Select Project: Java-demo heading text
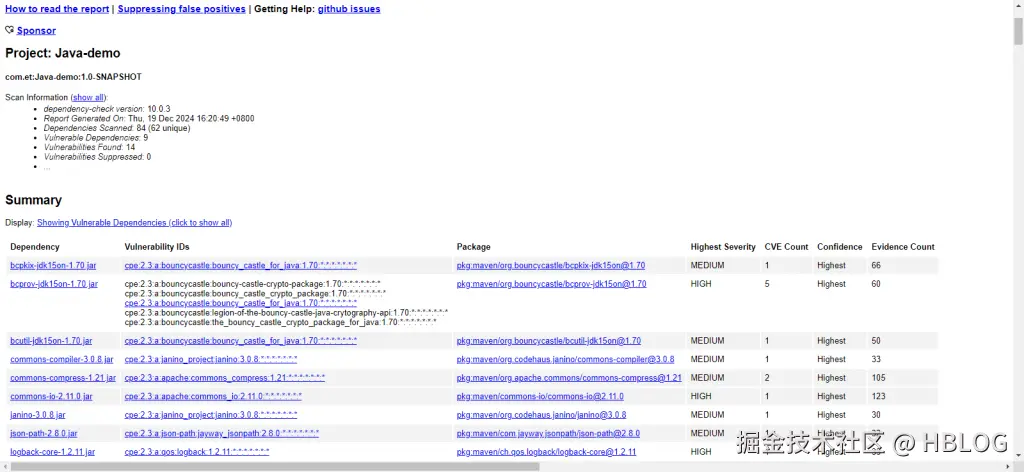The width and height of the screenshot is (1024, 472). [x=63, y=54]
